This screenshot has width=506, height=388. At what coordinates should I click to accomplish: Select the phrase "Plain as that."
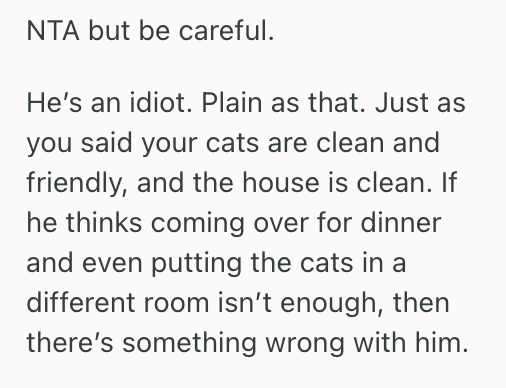(x=283, y=103)
